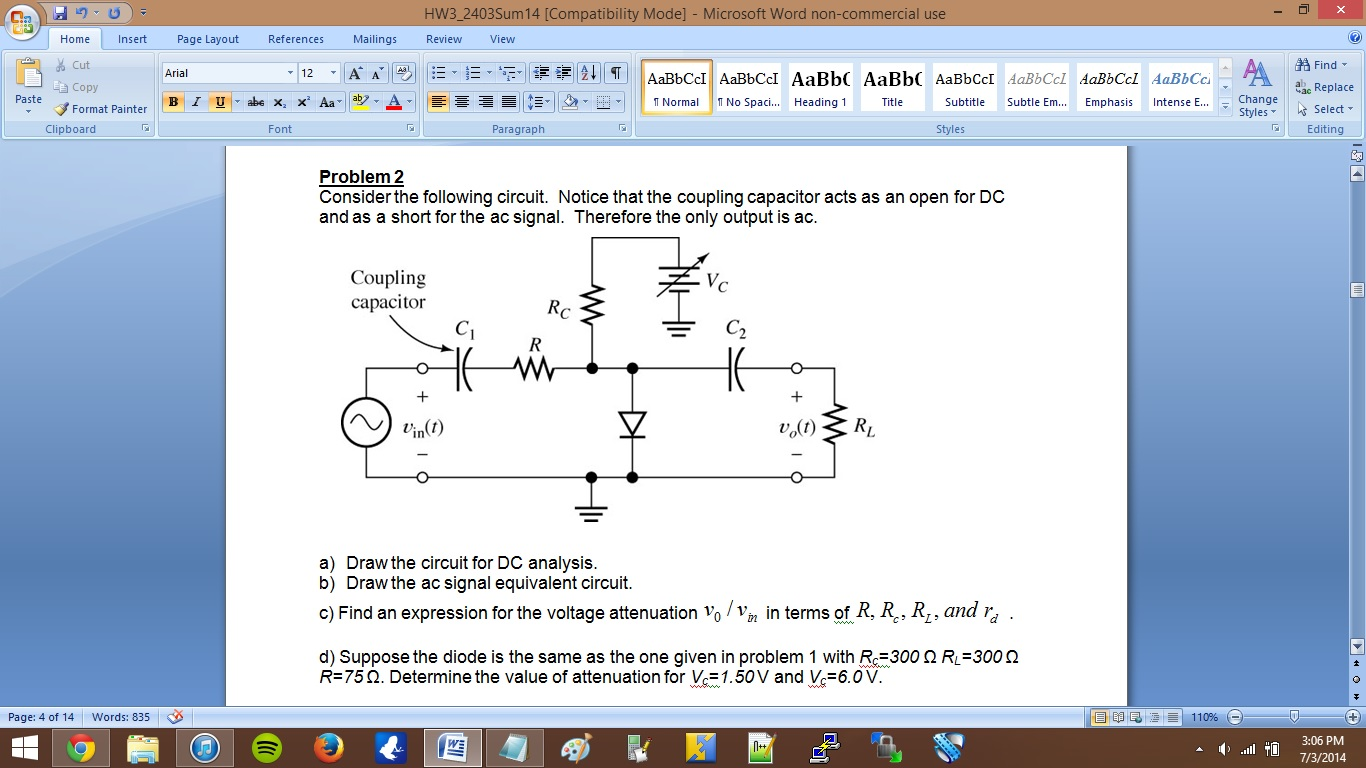Shrink font size with the small A button
The width and height of the screenshot is (1366, 768).
(377, 73)
